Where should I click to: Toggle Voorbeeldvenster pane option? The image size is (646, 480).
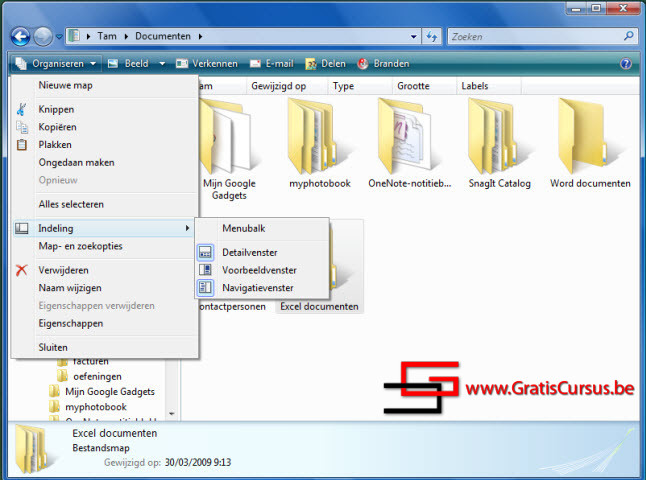260,270
